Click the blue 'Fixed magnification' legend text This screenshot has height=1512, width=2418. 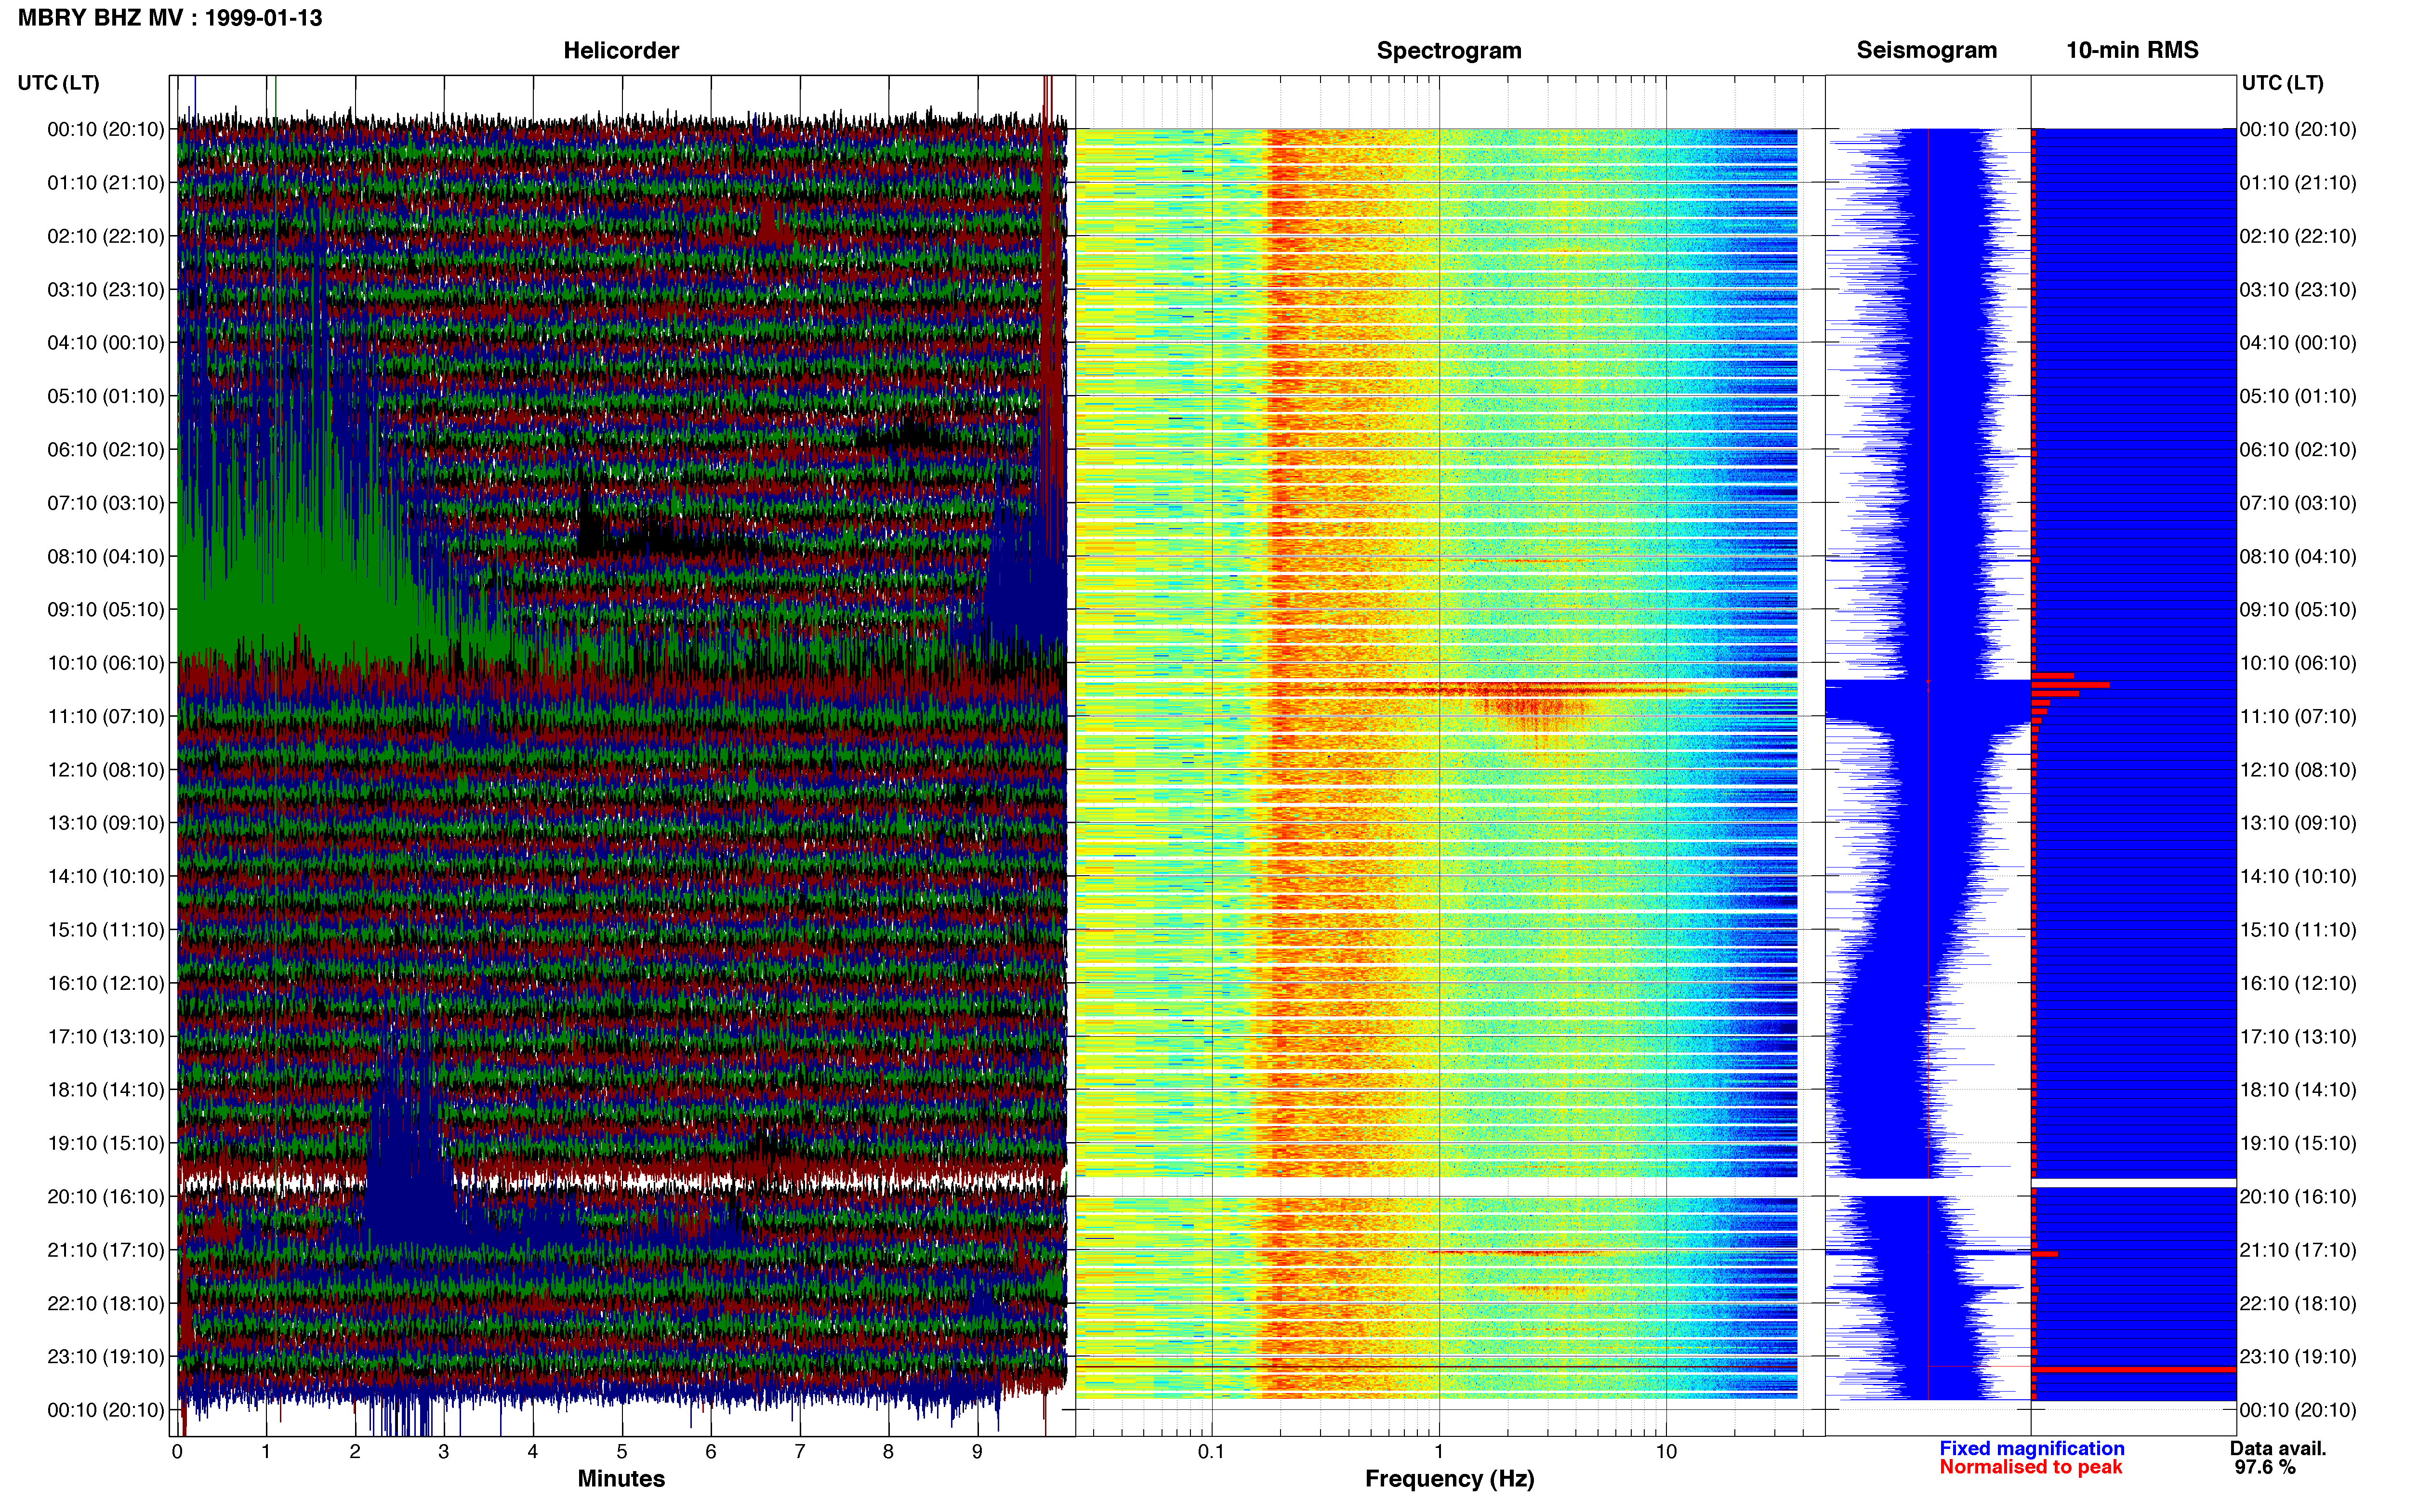click(2031, 1448)
